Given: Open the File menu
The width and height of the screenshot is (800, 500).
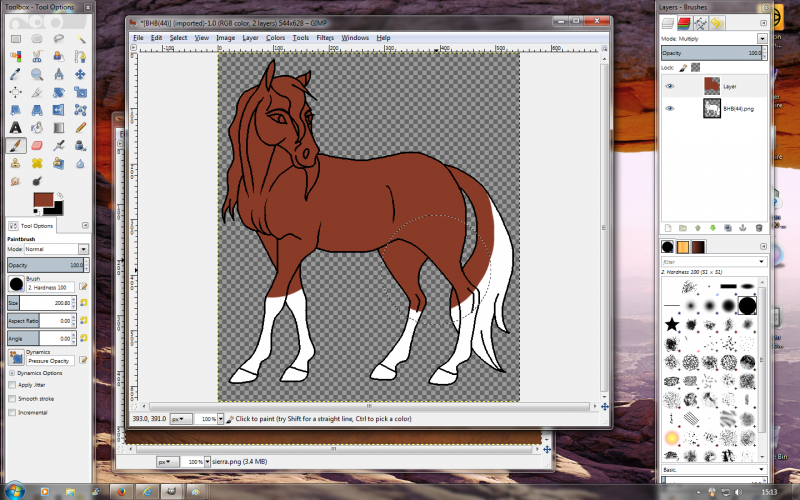Looking at the screenshot, I should pos(138,38).
